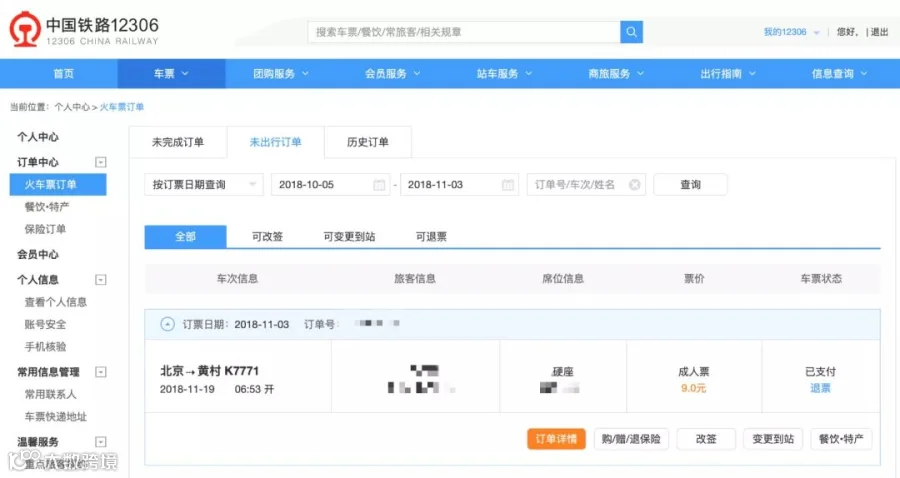The image size is (900, 478).
Task: Select the 可退票 filter tab
Action: point(431,236)
